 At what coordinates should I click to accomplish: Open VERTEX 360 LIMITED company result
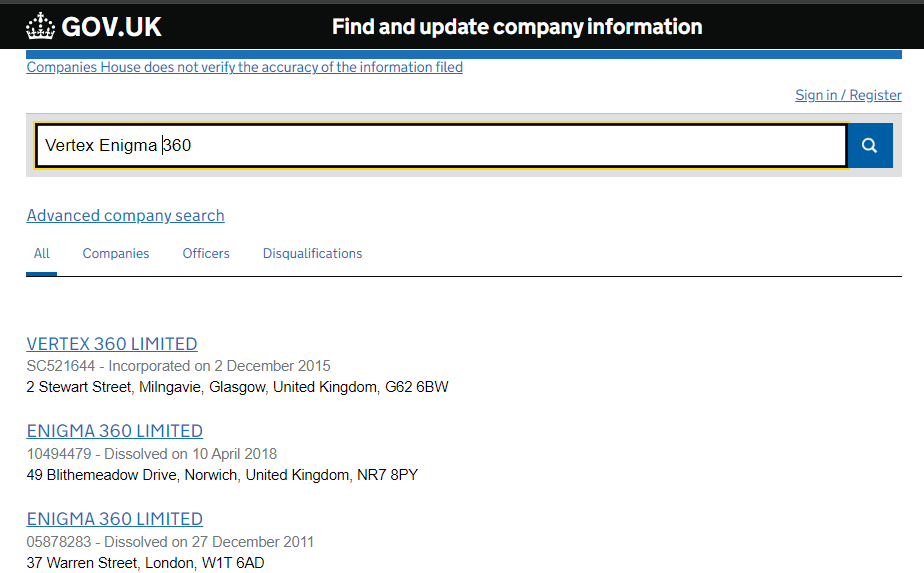(x=112, y=343)
